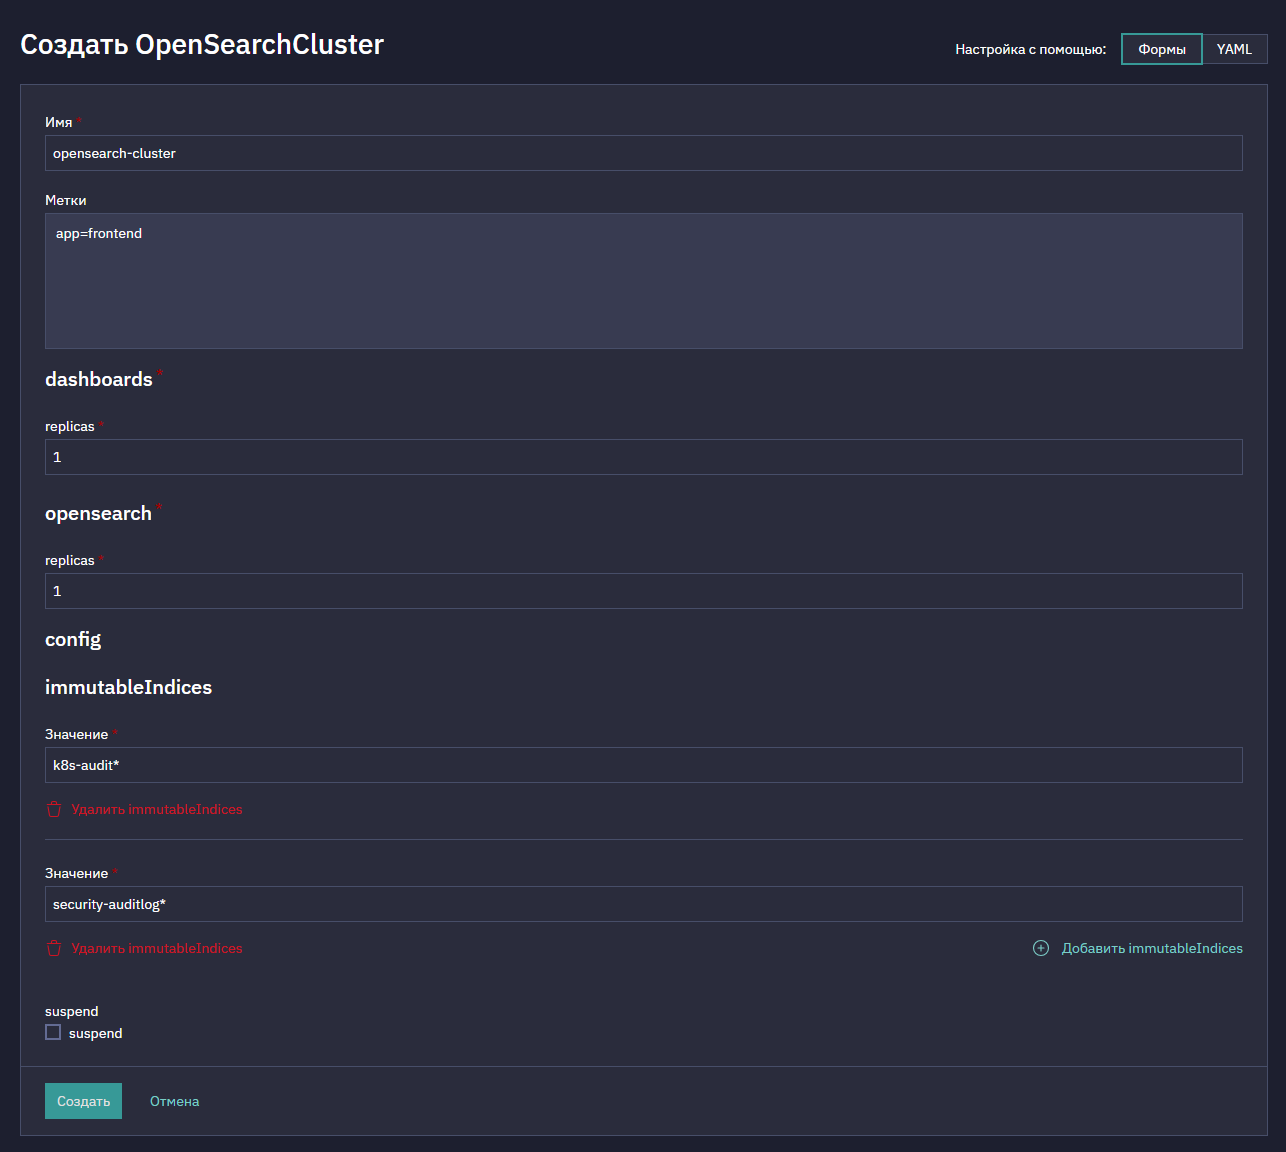Click the Создать OpenSearchCluster page title
Image resolution: width=1286 pixels, height=1152 pixels.
click(x=202, y=45)
